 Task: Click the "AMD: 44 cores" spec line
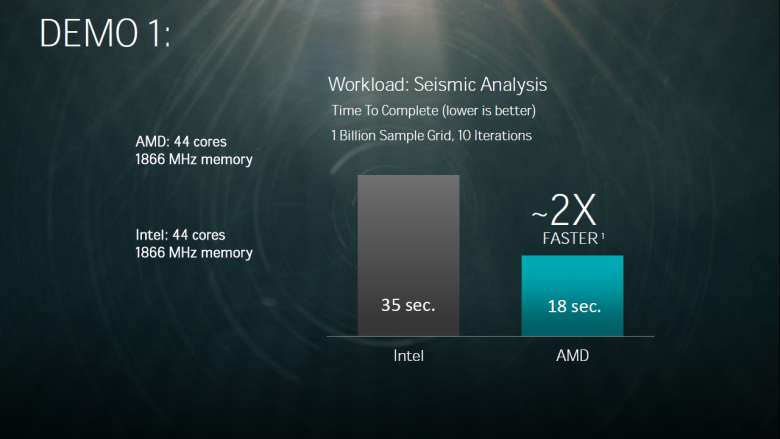[x=181, y=142]
